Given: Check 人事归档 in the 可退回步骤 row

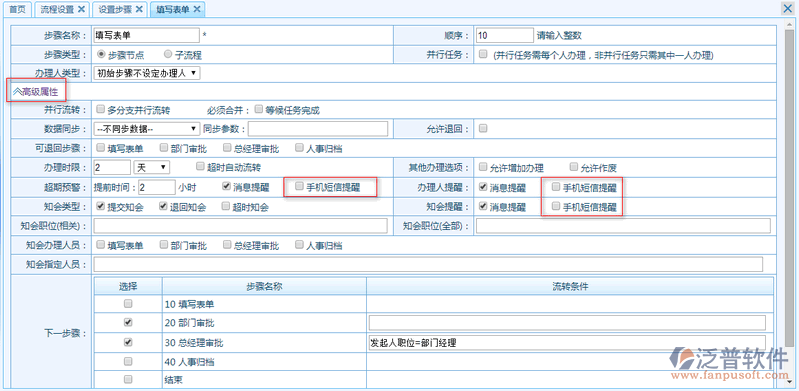Looking at the screenshot, I should [299, 148].
